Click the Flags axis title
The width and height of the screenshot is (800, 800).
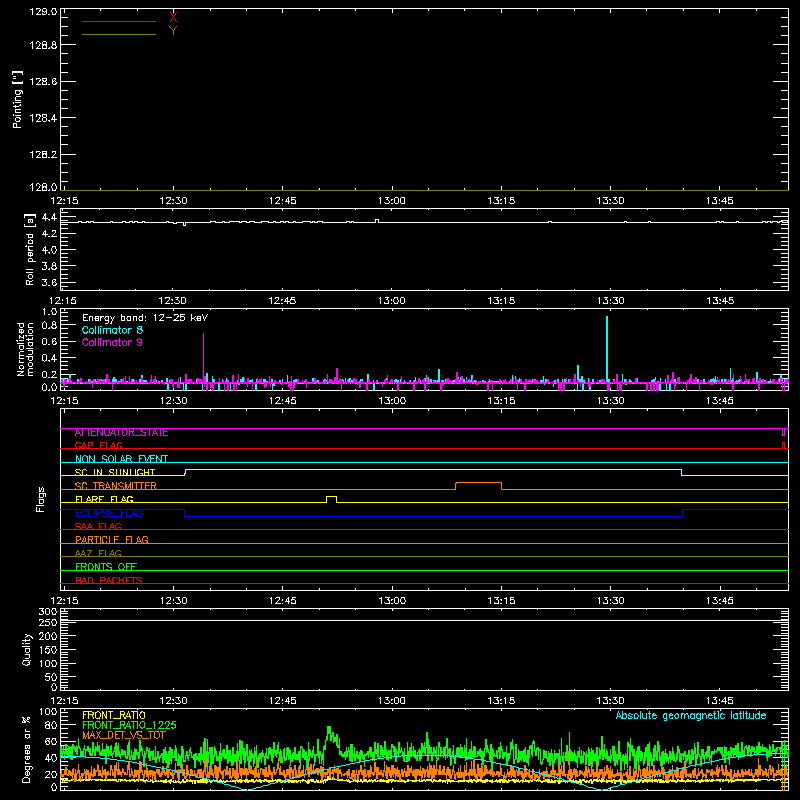pos(40,499)
